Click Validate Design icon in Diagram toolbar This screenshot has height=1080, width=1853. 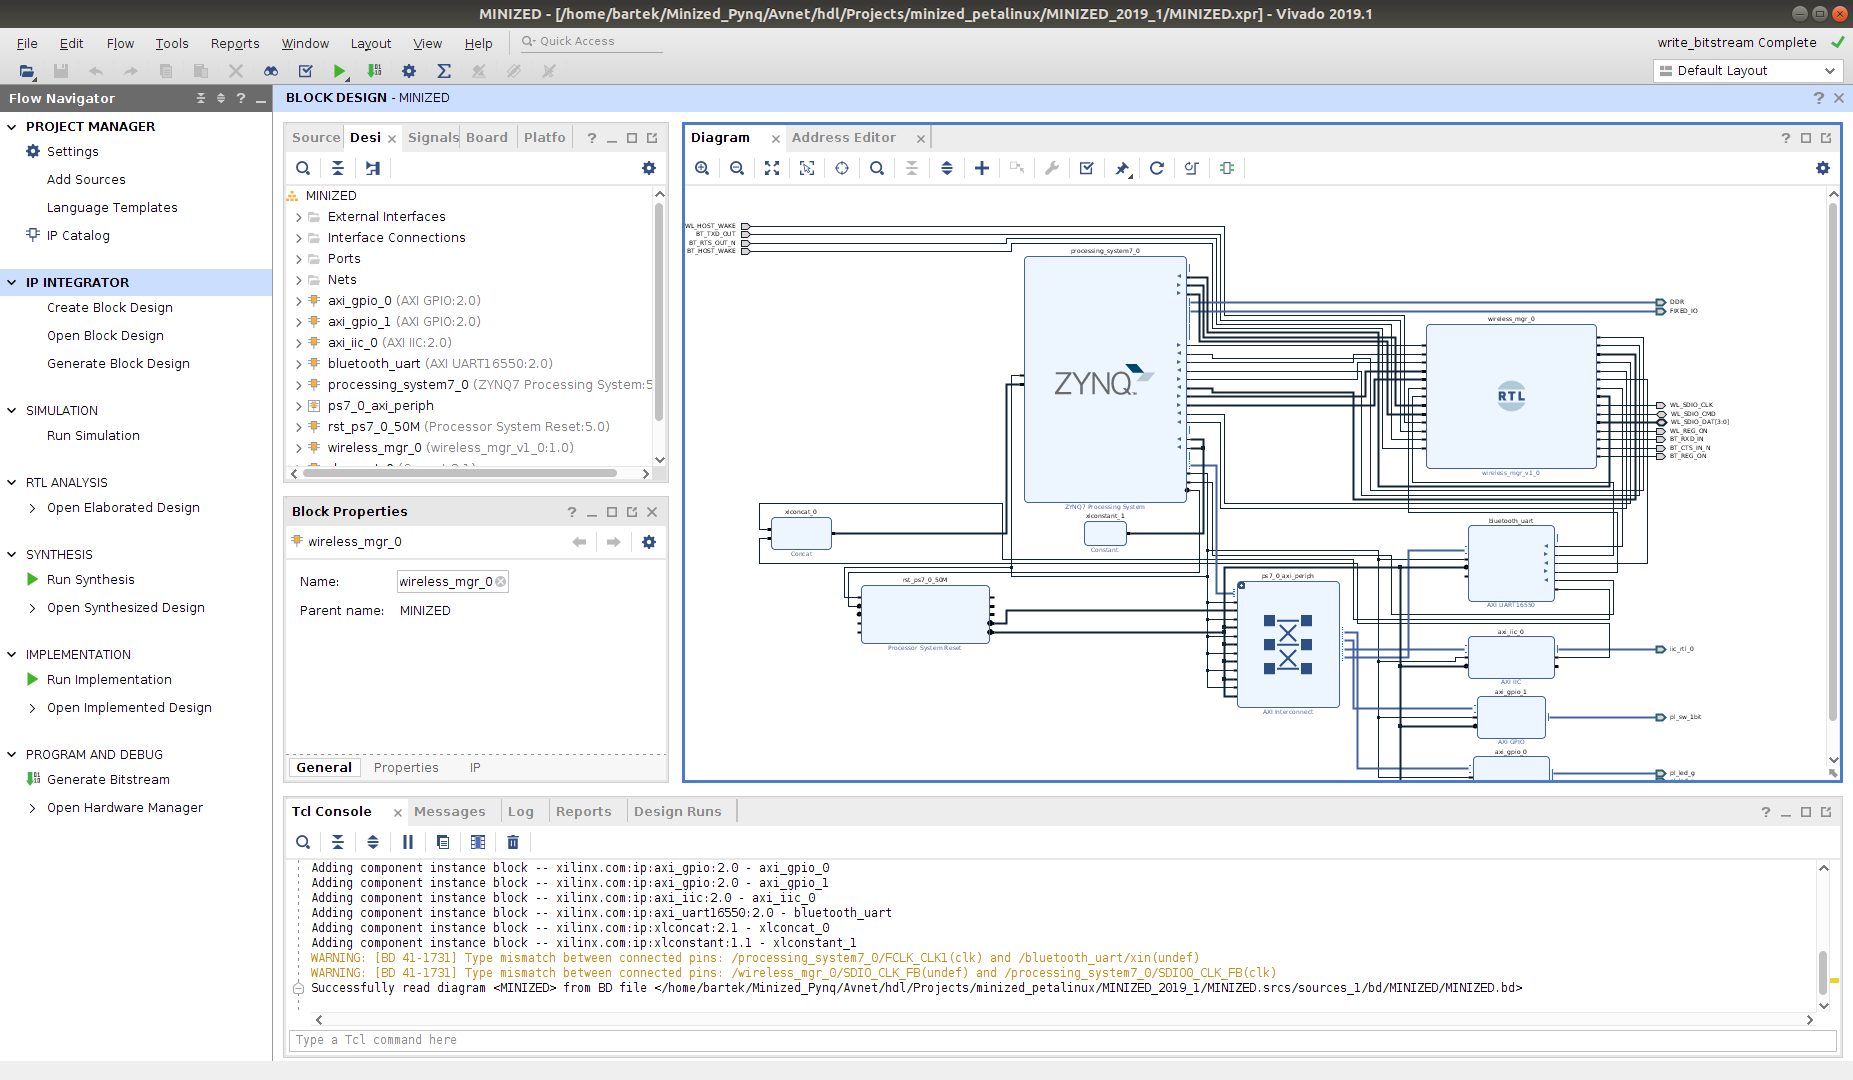[x=1087, y=168]
